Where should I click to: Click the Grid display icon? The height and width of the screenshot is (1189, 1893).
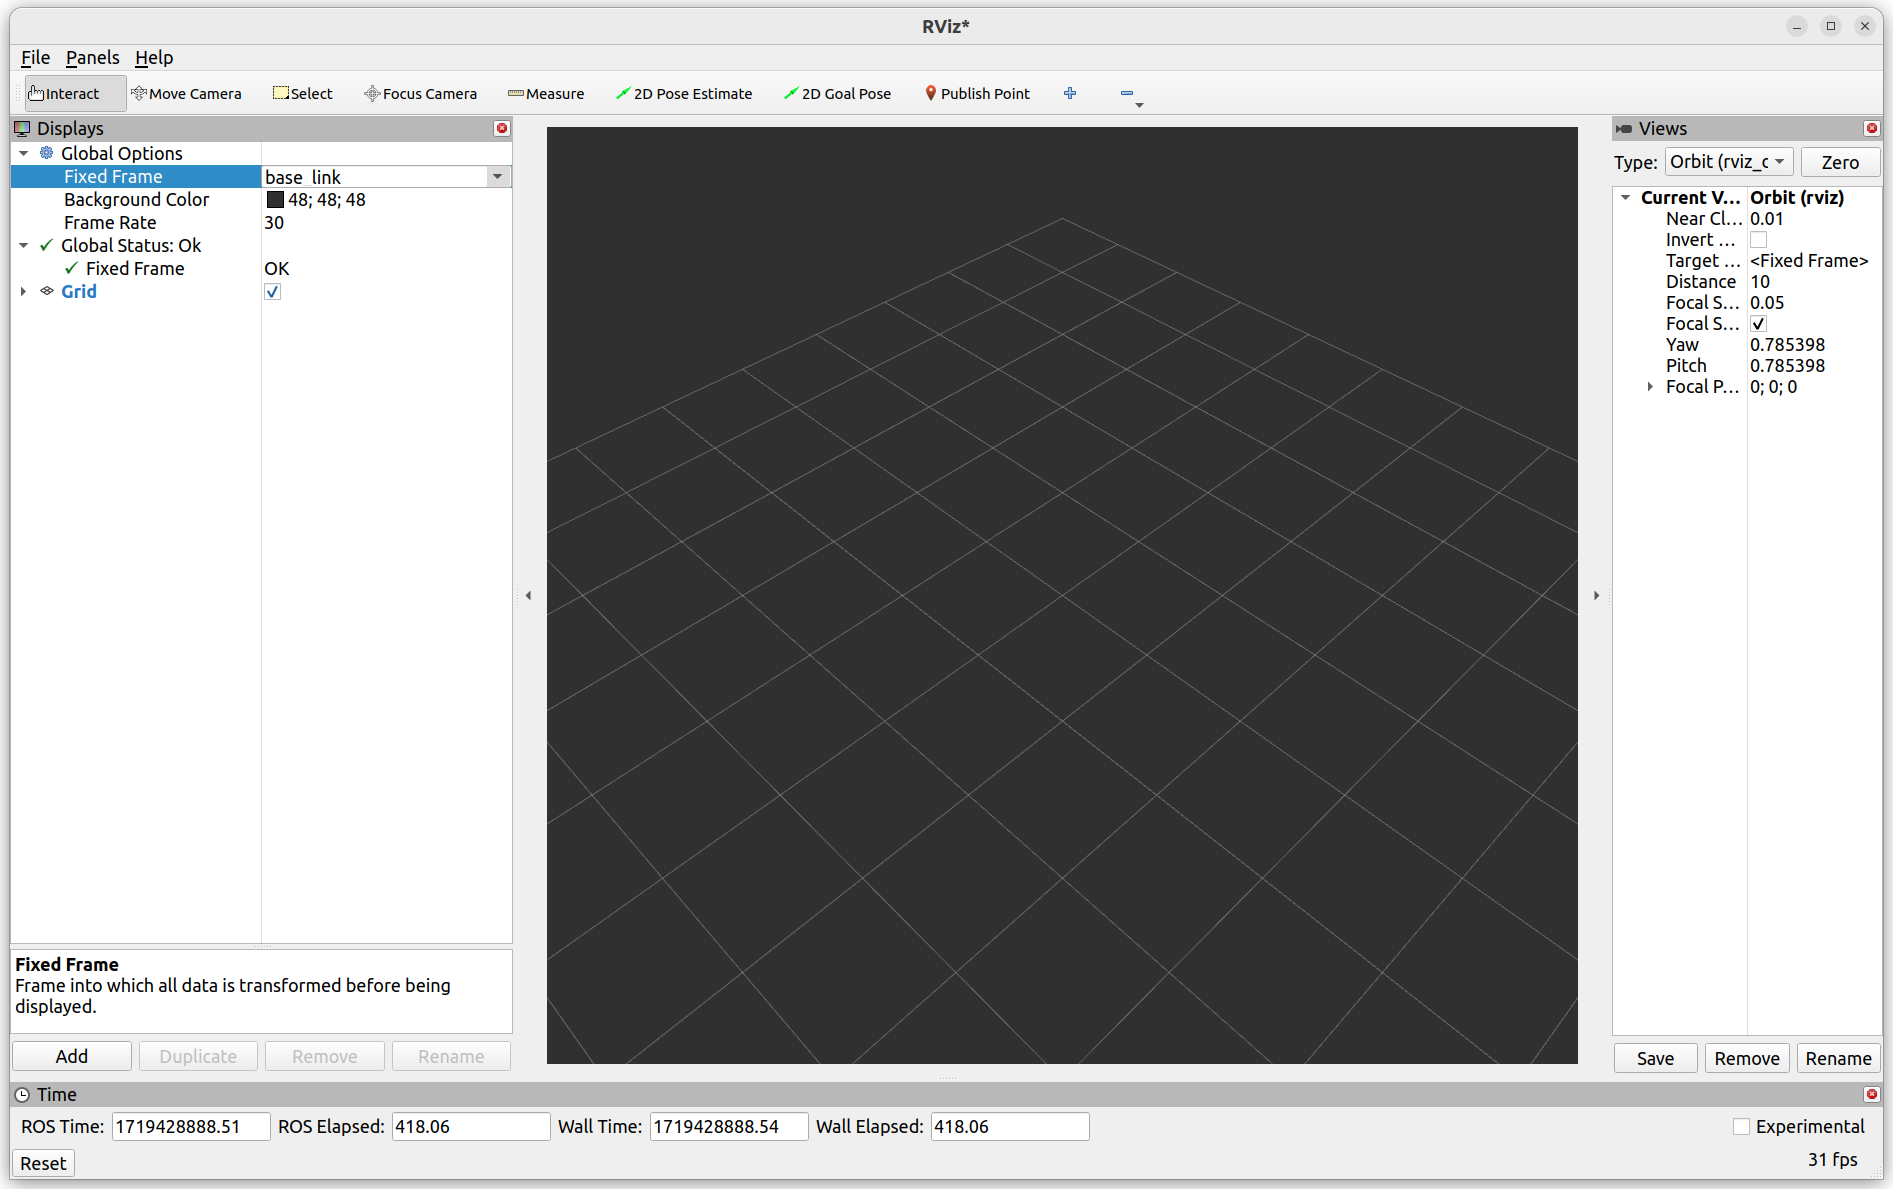click(46, 291)
